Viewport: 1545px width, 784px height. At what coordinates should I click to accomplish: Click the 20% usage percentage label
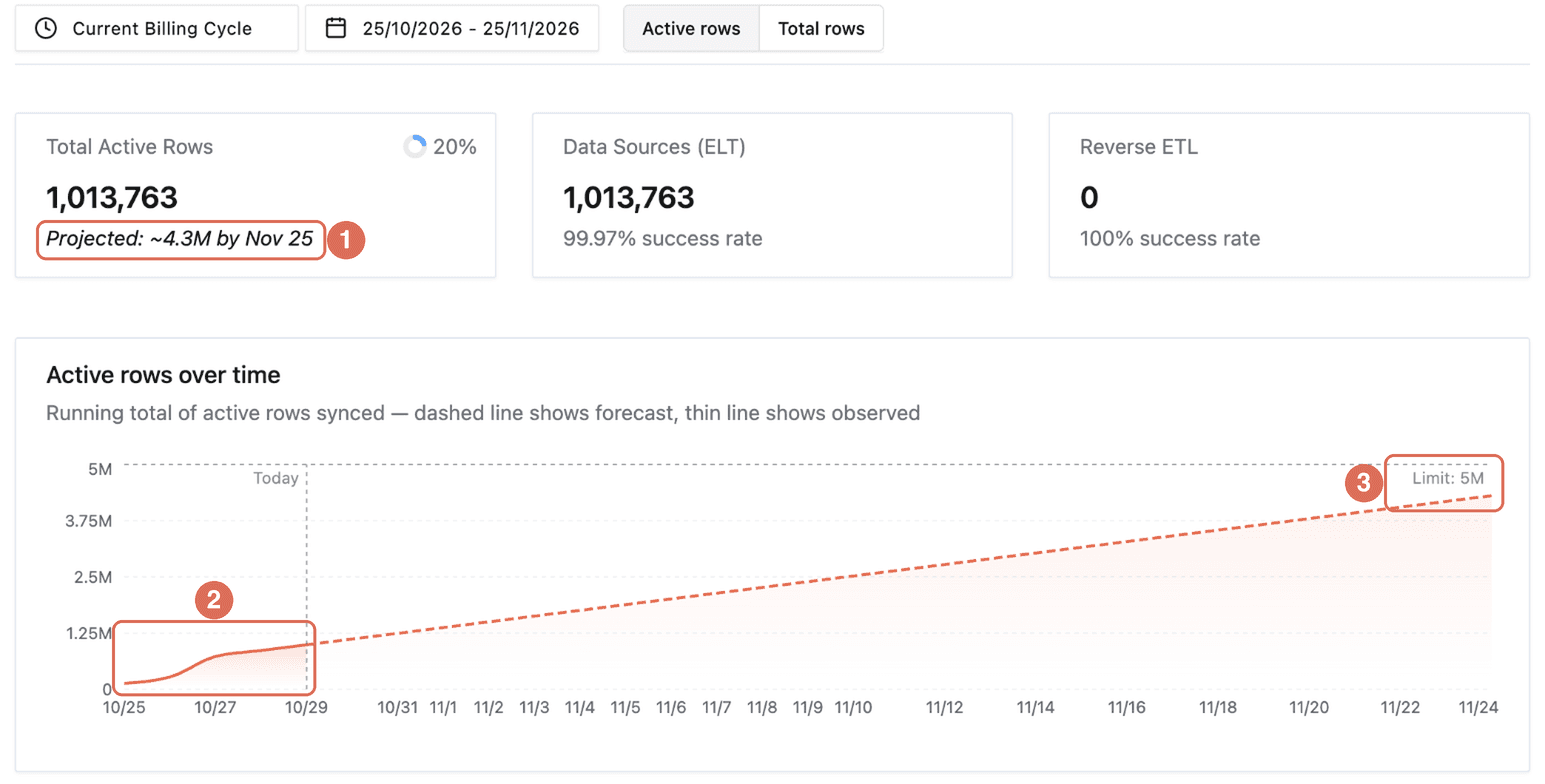pos(455,147)
